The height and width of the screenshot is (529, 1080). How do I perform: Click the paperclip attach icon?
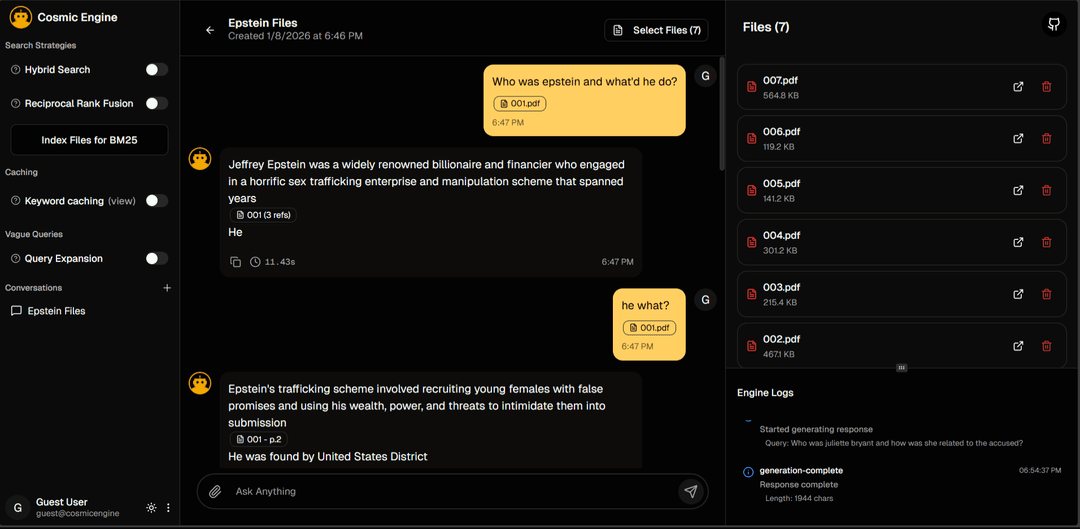tap(215, 491)
